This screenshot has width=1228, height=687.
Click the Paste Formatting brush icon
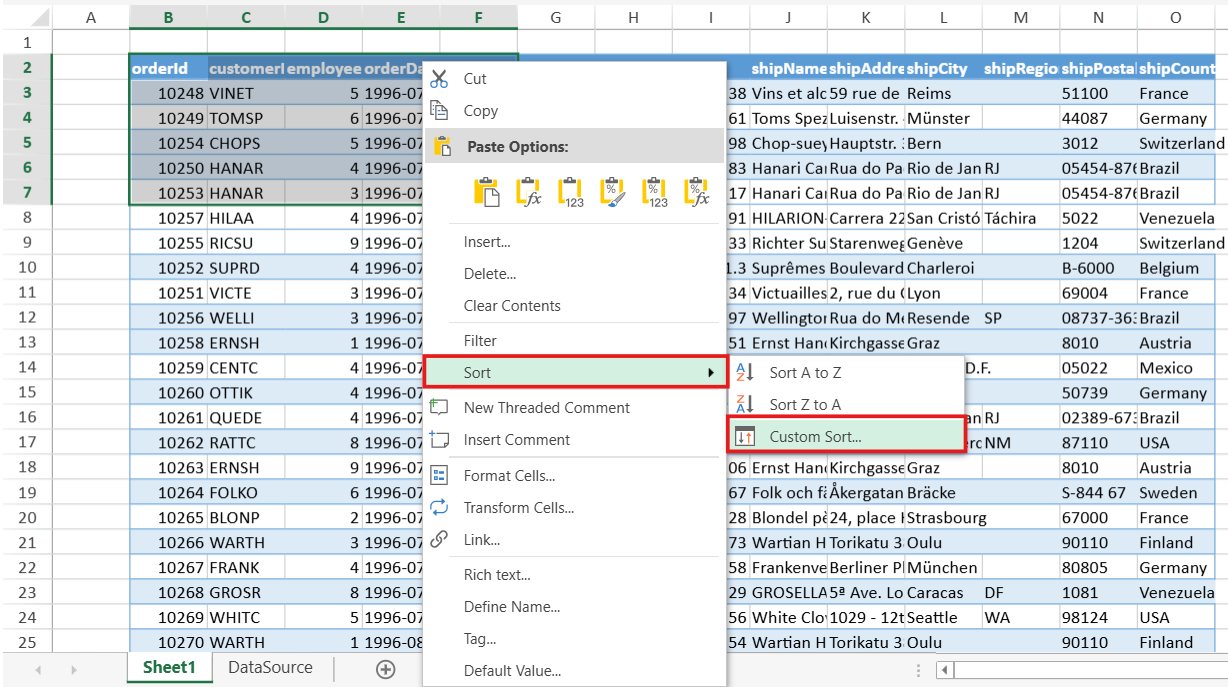[613, 192]
